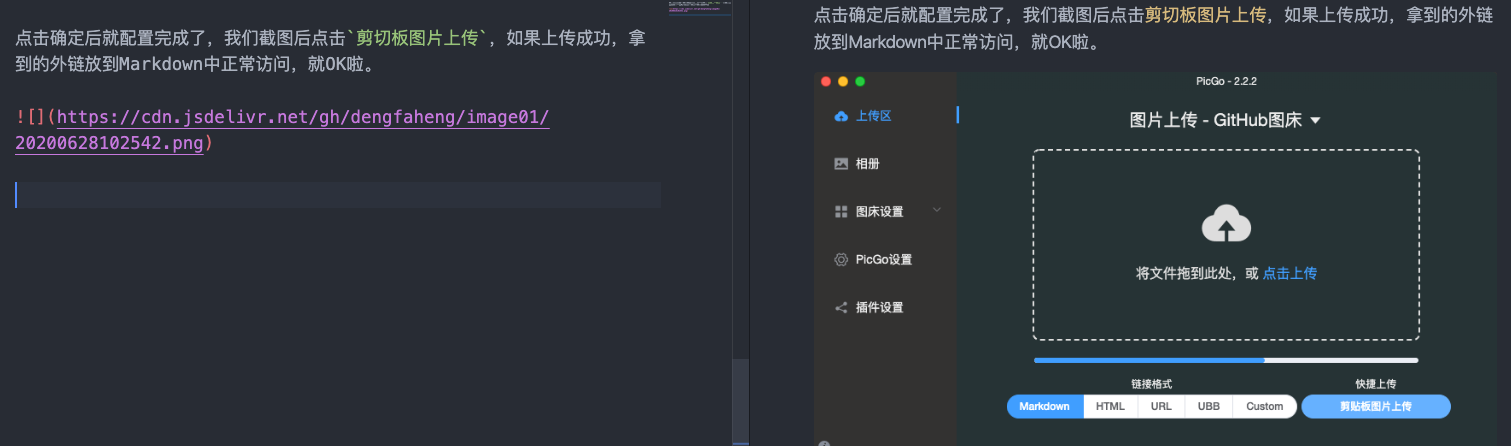Open the PicGo设置 sidebar label
Image resolution: width=1511 pixels, height=446 pixels.
click(884, 260)
